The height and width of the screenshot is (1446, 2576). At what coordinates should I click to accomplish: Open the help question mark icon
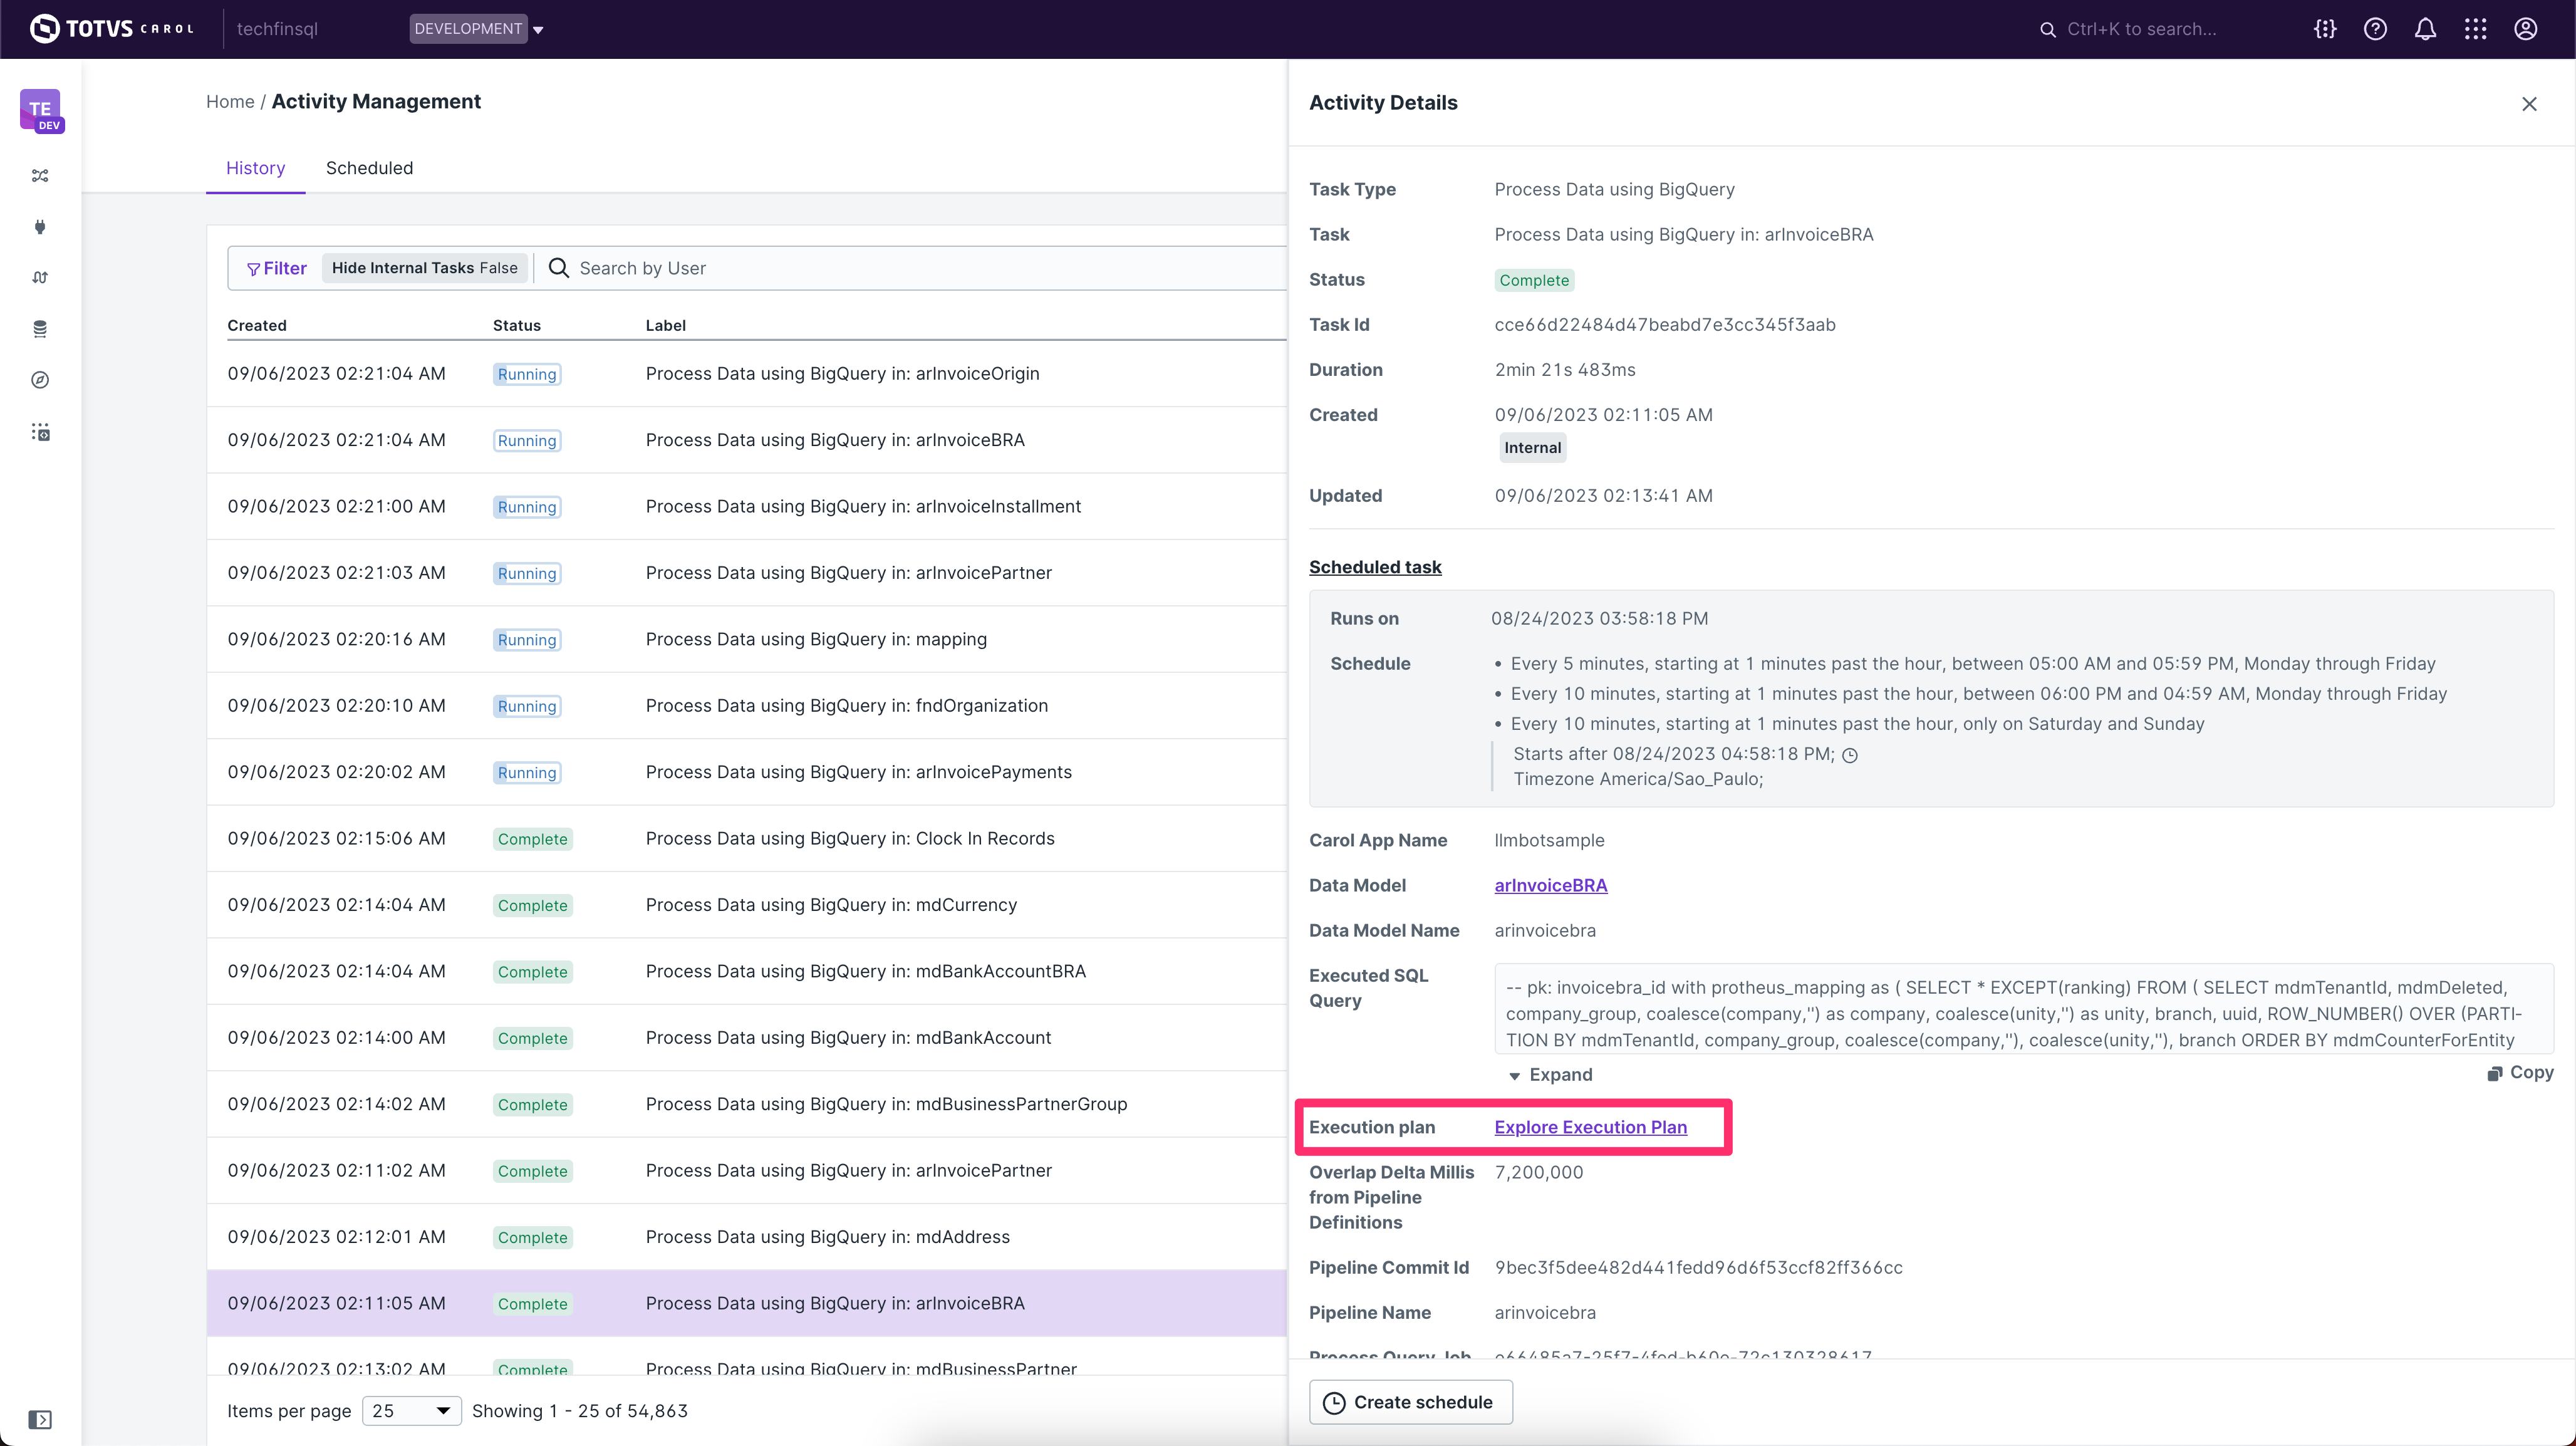pyautogui.click(x=2375, y=29)
